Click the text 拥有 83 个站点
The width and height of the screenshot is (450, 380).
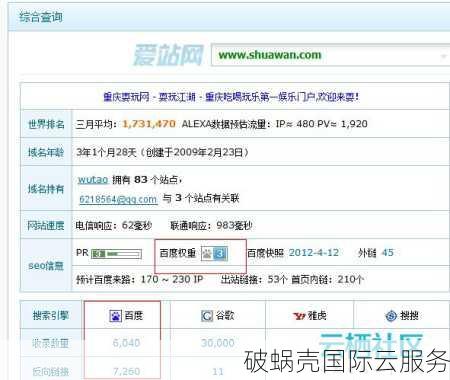pyautogui.click(x=147, y=180)
